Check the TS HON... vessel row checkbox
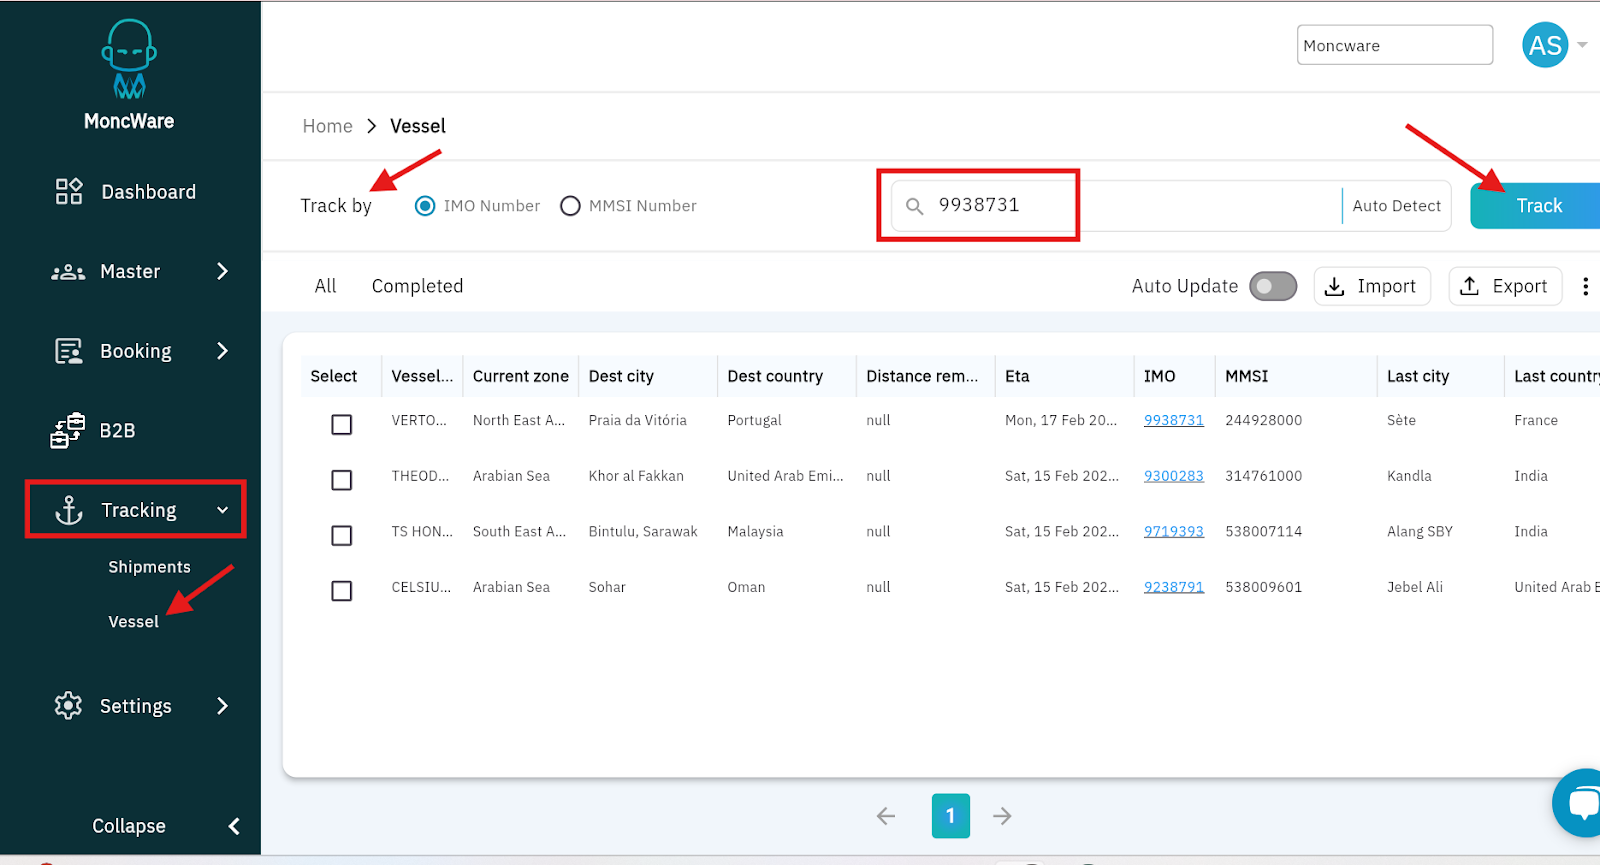 (342, 536)
